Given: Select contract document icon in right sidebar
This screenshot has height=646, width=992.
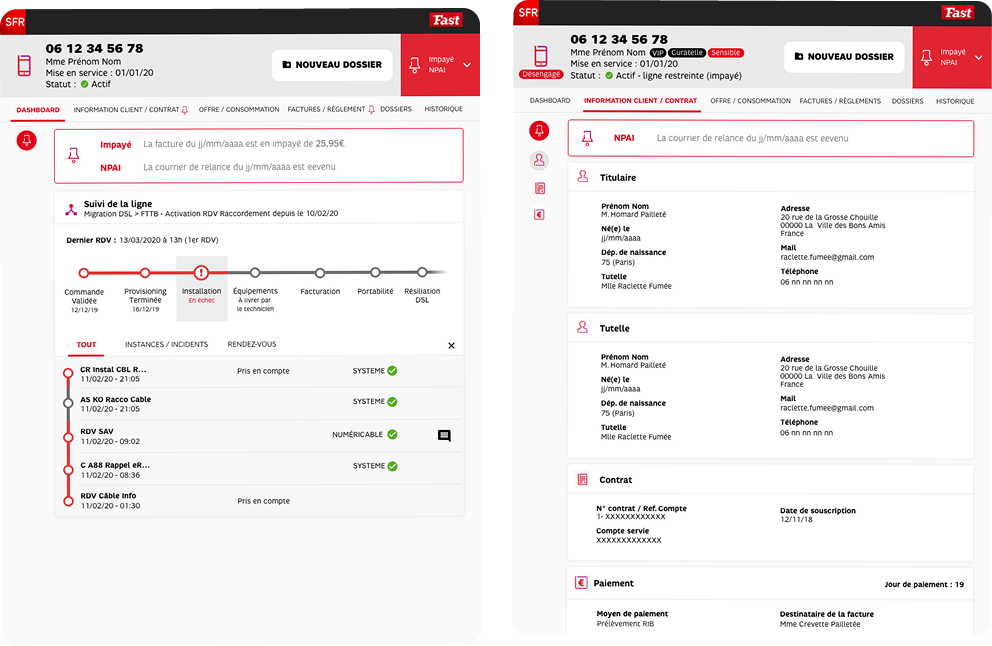Looking at the screenshot, I should point(539,188).
